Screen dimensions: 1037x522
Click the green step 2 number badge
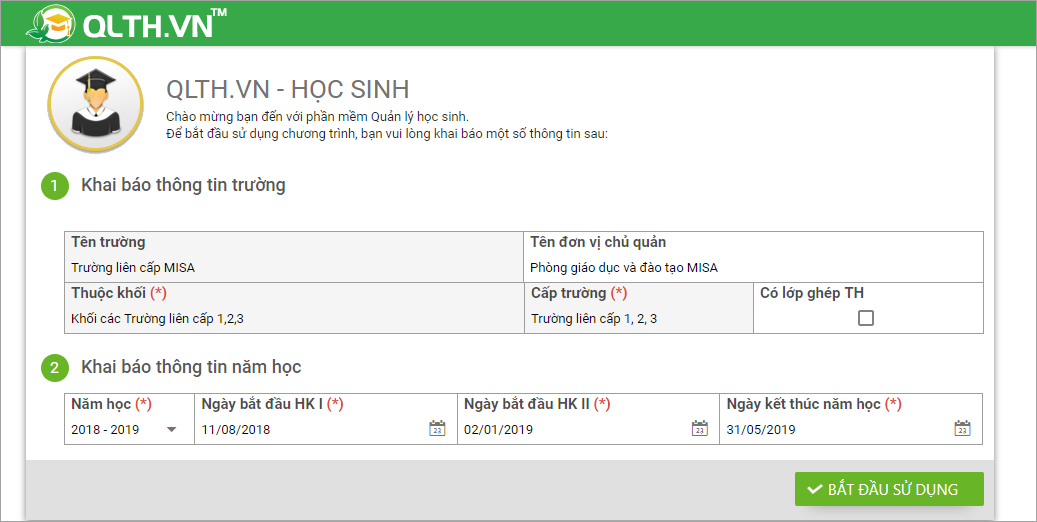pyautogui.click(x=54, y=368)
